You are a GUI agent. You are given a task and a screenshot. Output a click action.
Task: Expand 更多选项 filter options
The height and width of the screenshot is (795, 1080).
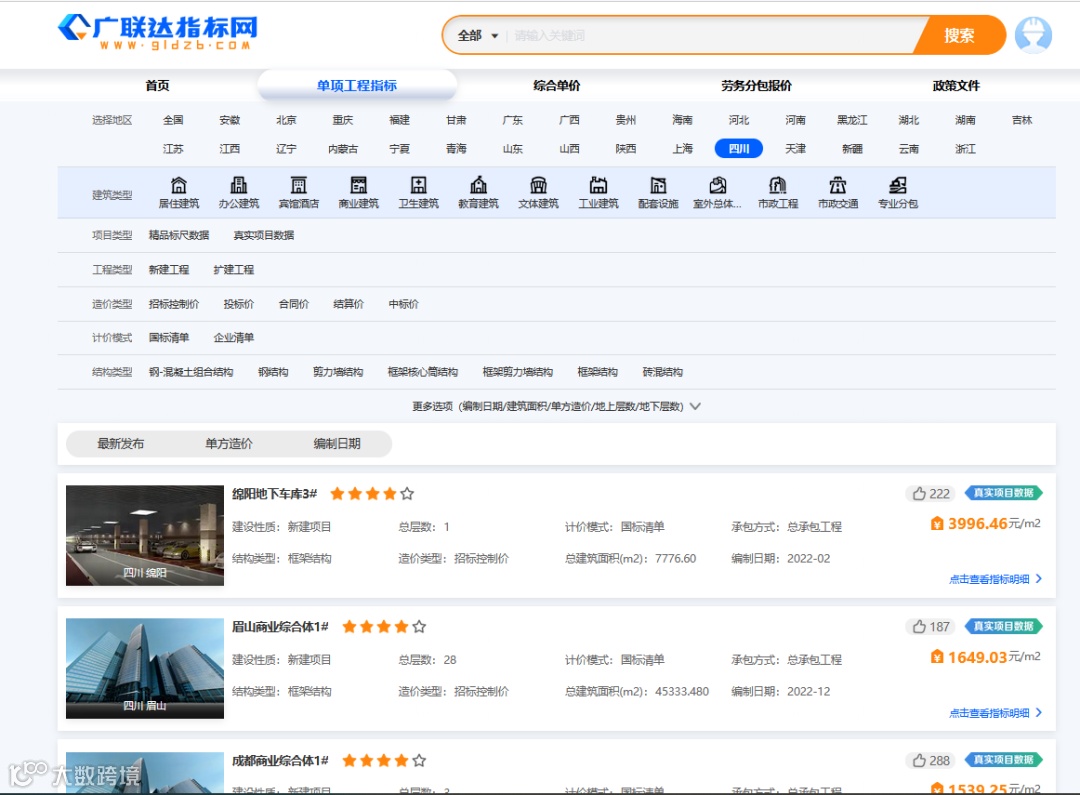(x=557, y=406)
